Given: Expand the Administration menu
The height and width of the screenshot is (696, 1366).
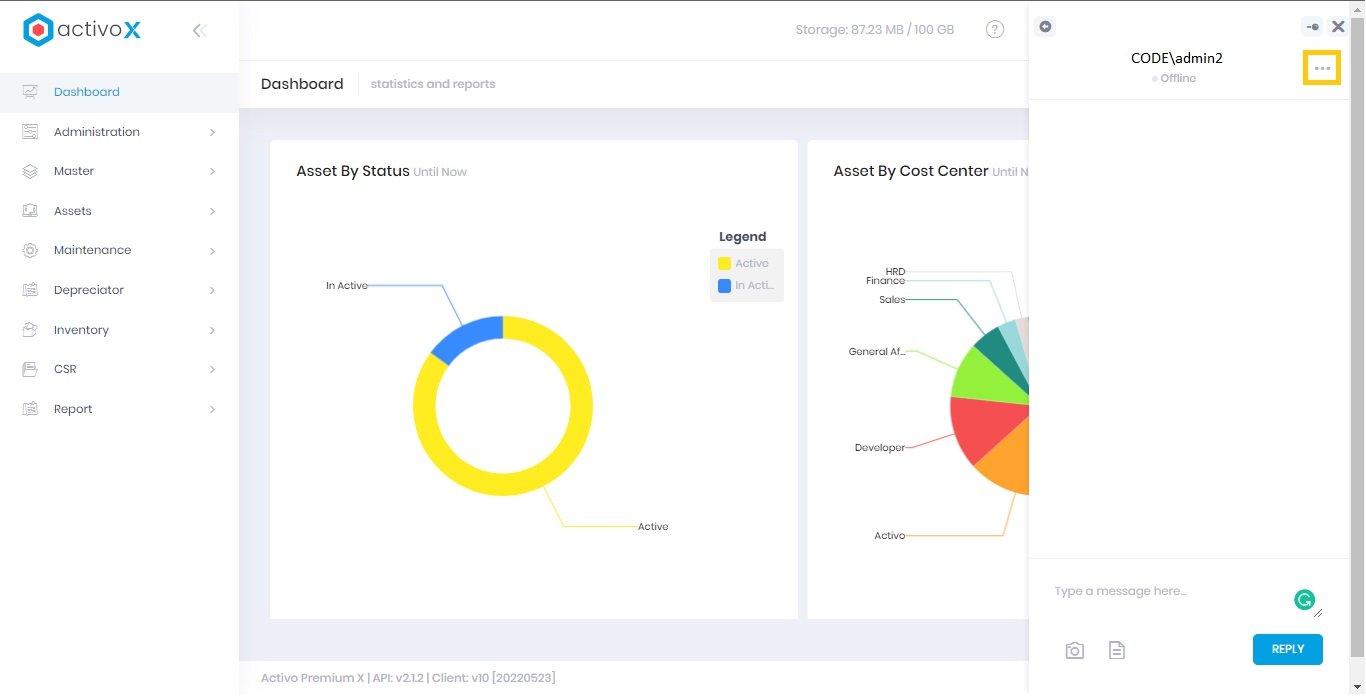Looking at the screenshot, I should [97, 132].
